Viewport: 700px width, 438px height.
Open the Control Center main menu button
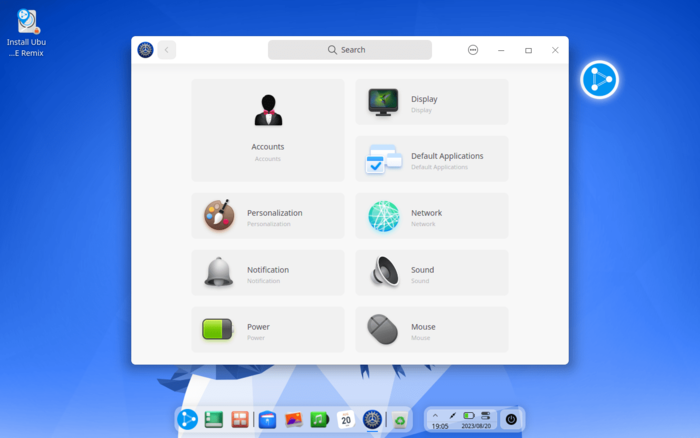click(473, 50)
